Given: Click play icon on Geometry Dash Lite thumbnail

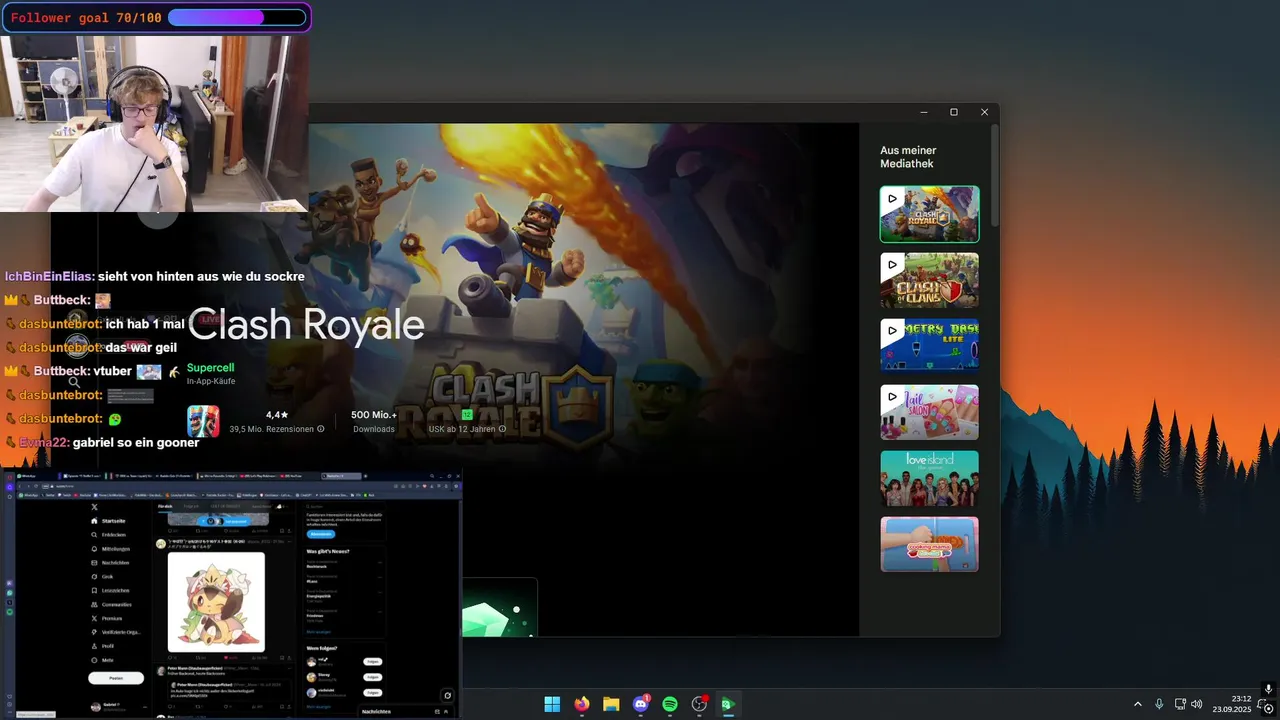Looking at the screenshot, I should [892, 331].
